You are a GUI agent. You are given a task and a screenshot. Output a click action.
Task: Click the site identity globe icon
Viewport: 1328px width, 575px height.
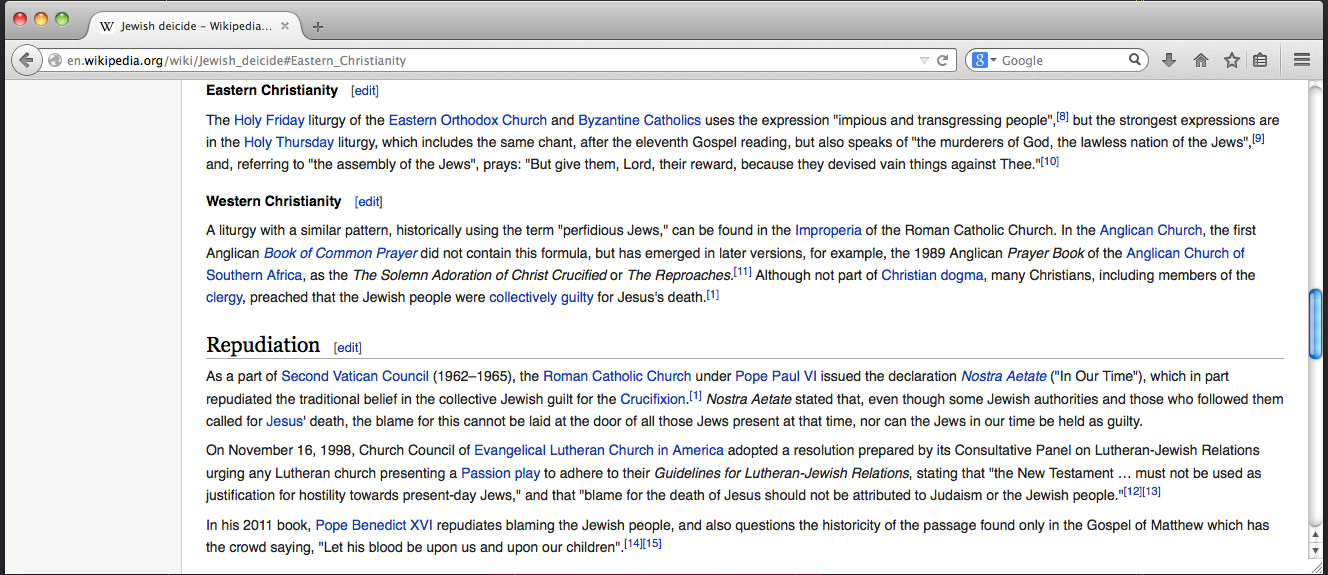pos(56,61)
